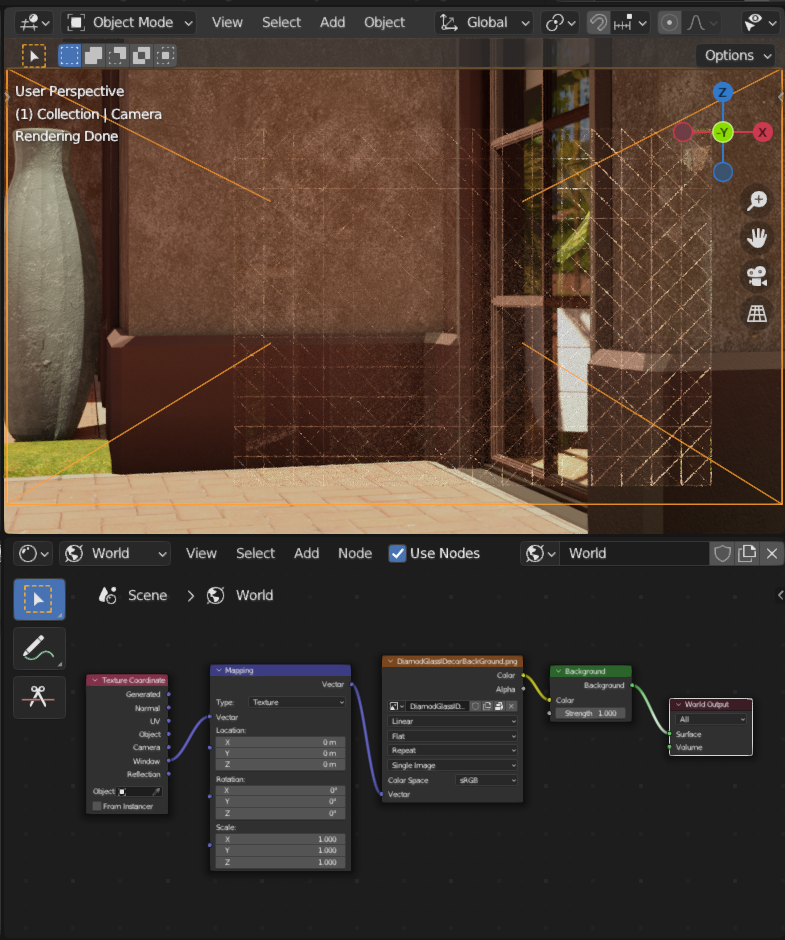The image size is (785, 940).
Task: Click the World breadcrumb
Action: (x=240, y=595)
